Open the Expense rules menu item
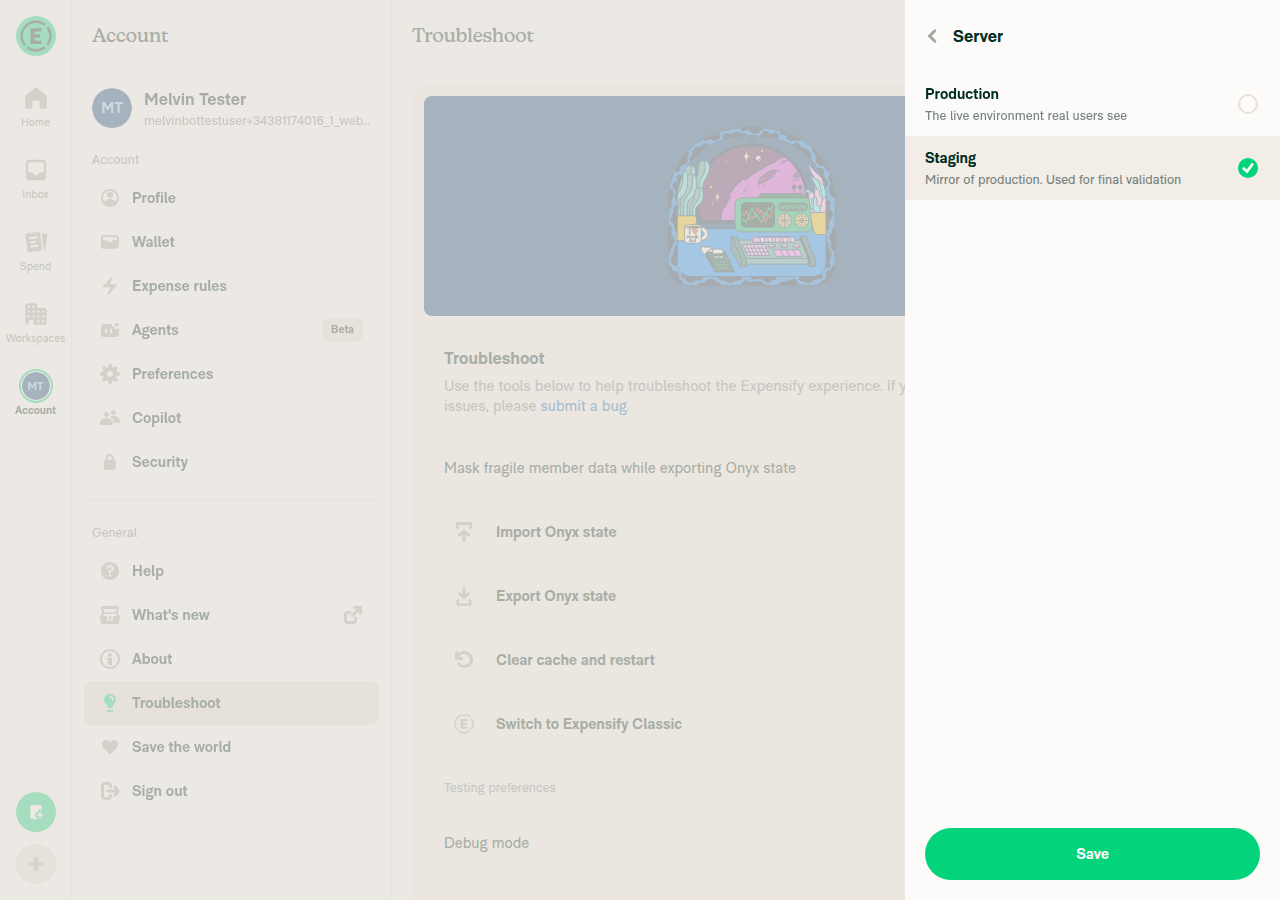This screenshot has width=1280, height=900. pos(232,286)
